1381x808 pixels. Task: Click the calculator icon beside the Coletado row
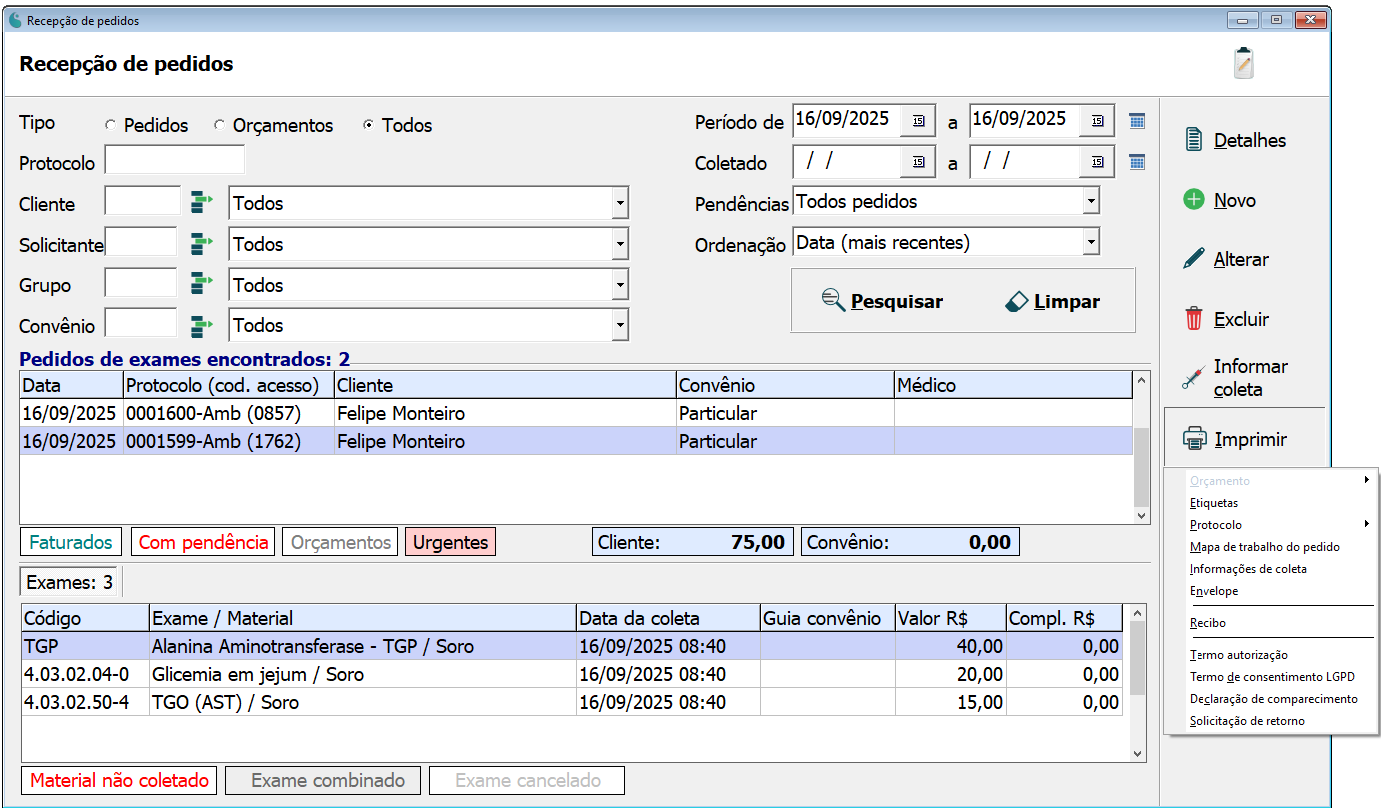point(1137,162)
